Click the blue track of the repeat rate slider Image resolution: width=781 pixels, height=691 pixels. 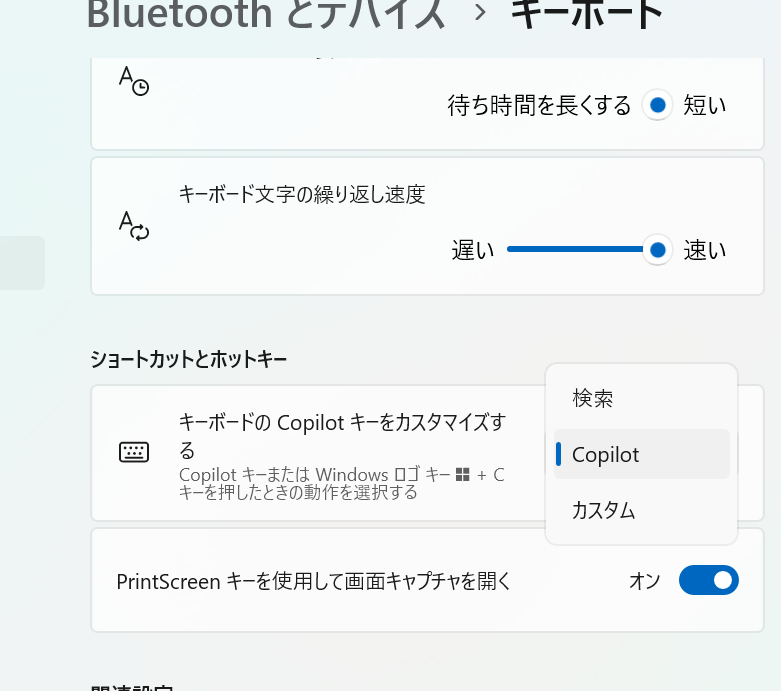click(575, 250)
